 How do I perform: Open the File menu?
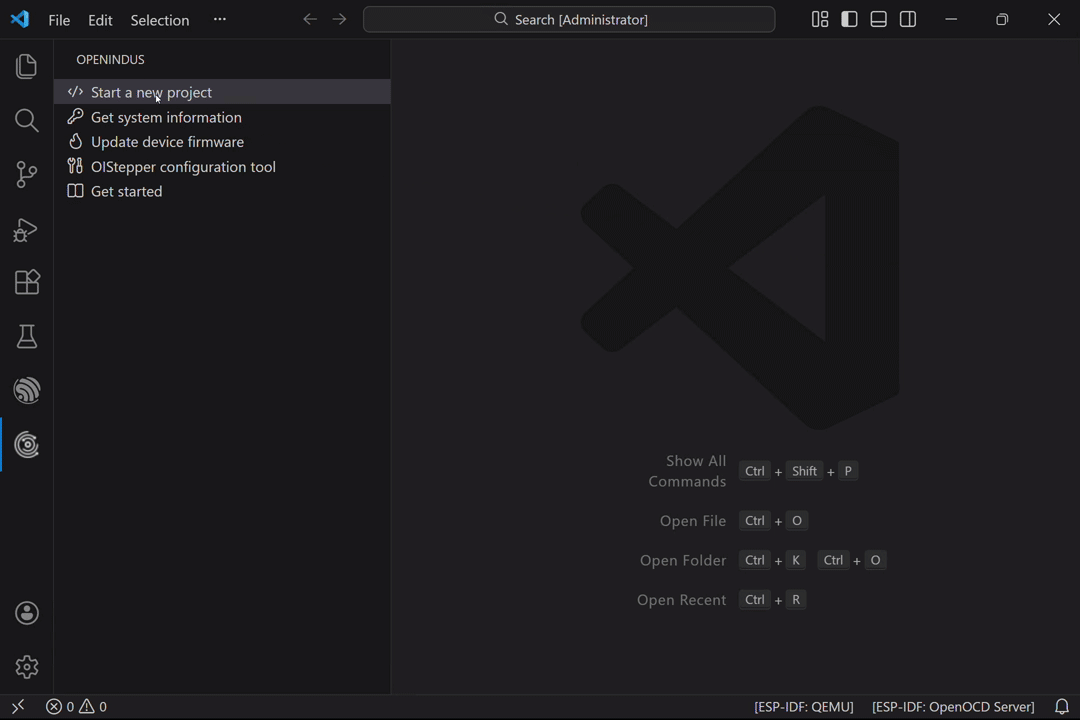pyautogui.click(x=59, y=20)
